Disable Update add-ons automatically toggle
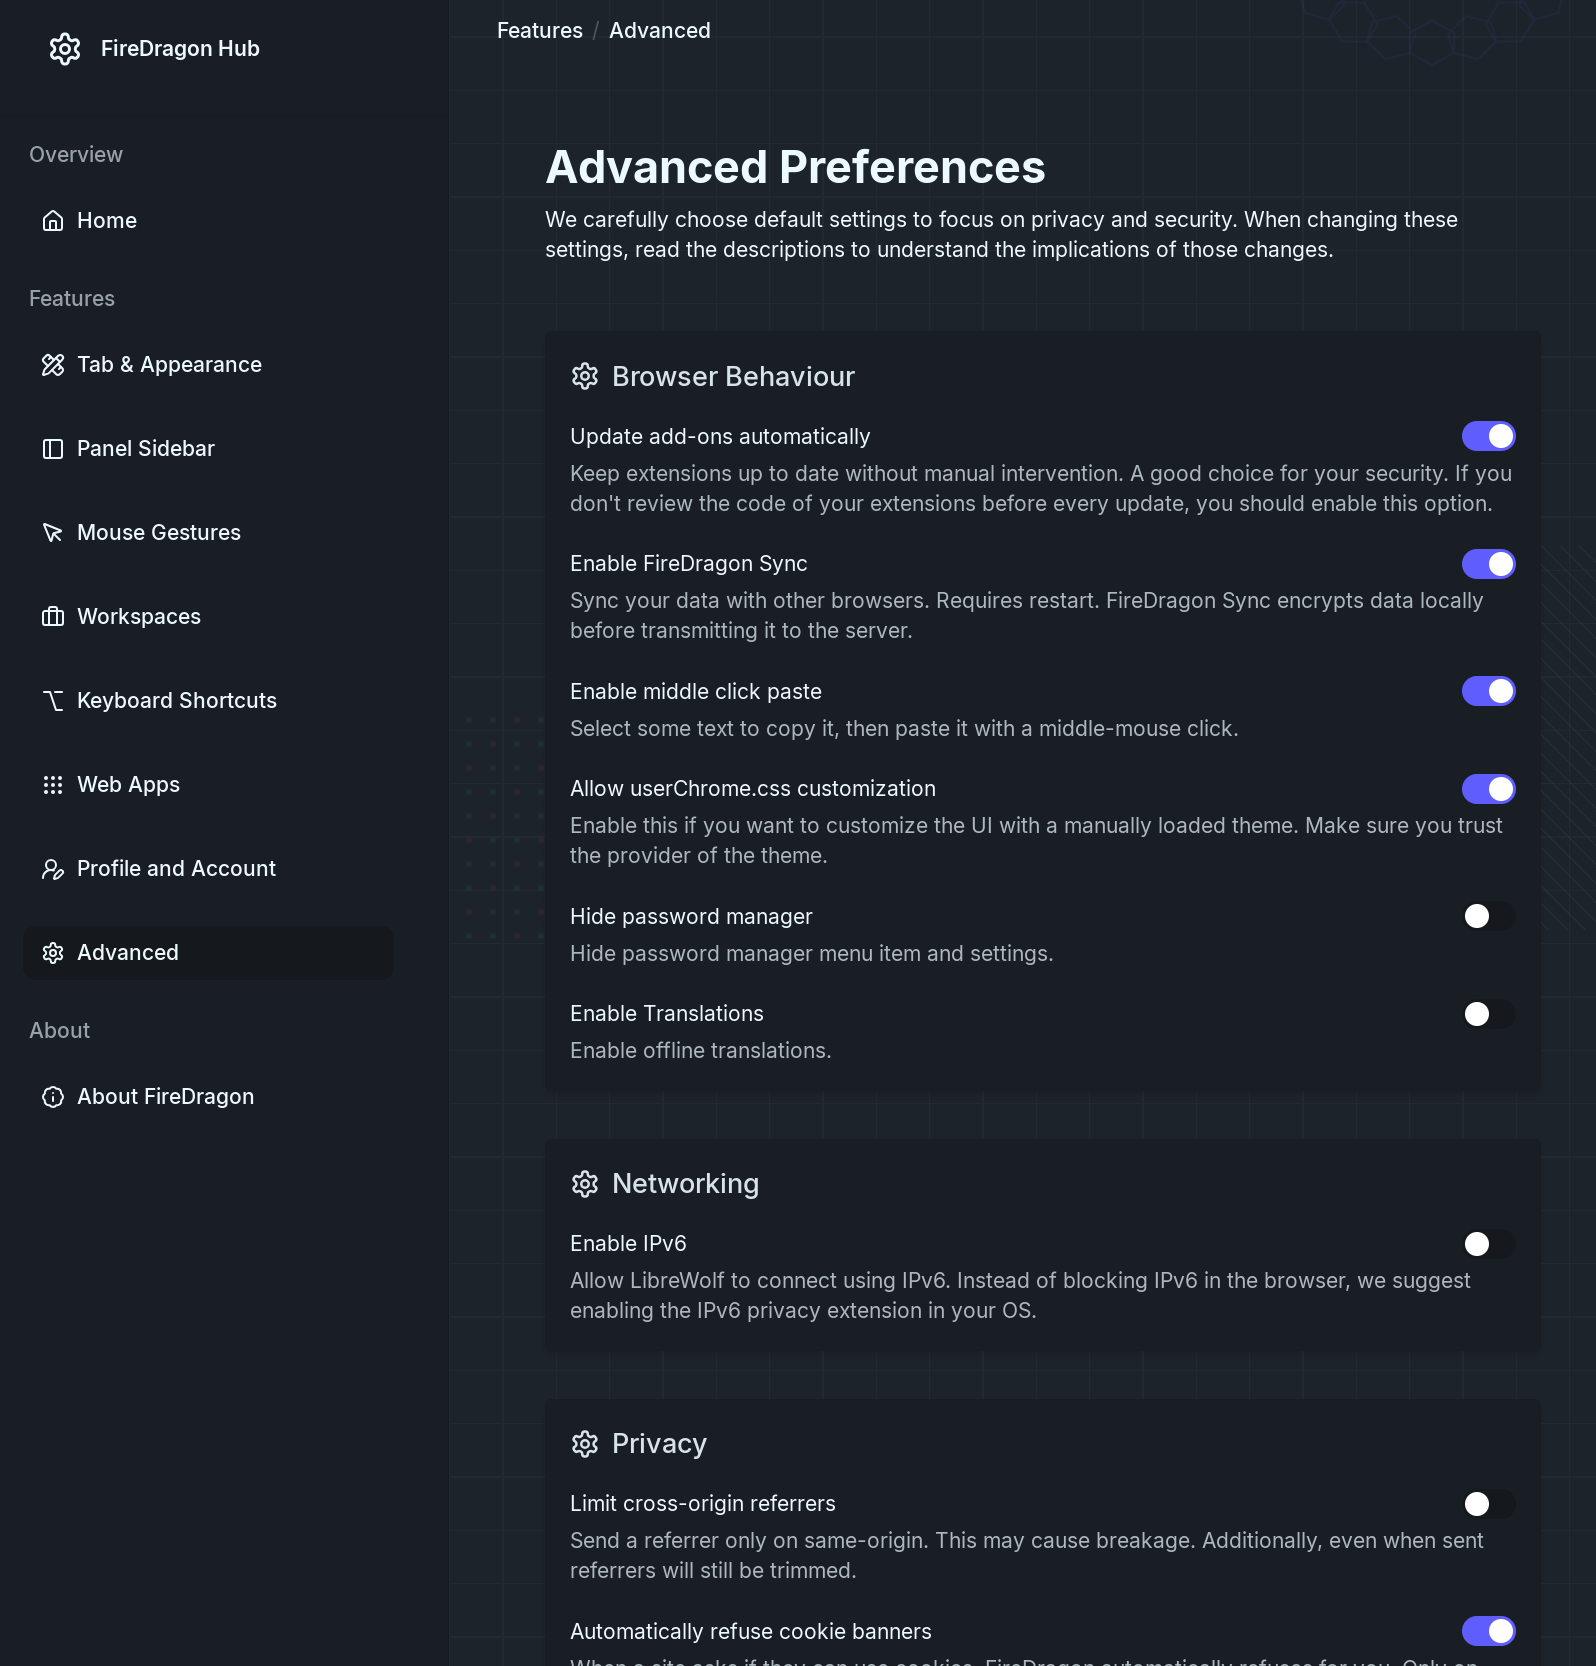Screen dimensions: 1596x1666 (x=1488, y=436)
